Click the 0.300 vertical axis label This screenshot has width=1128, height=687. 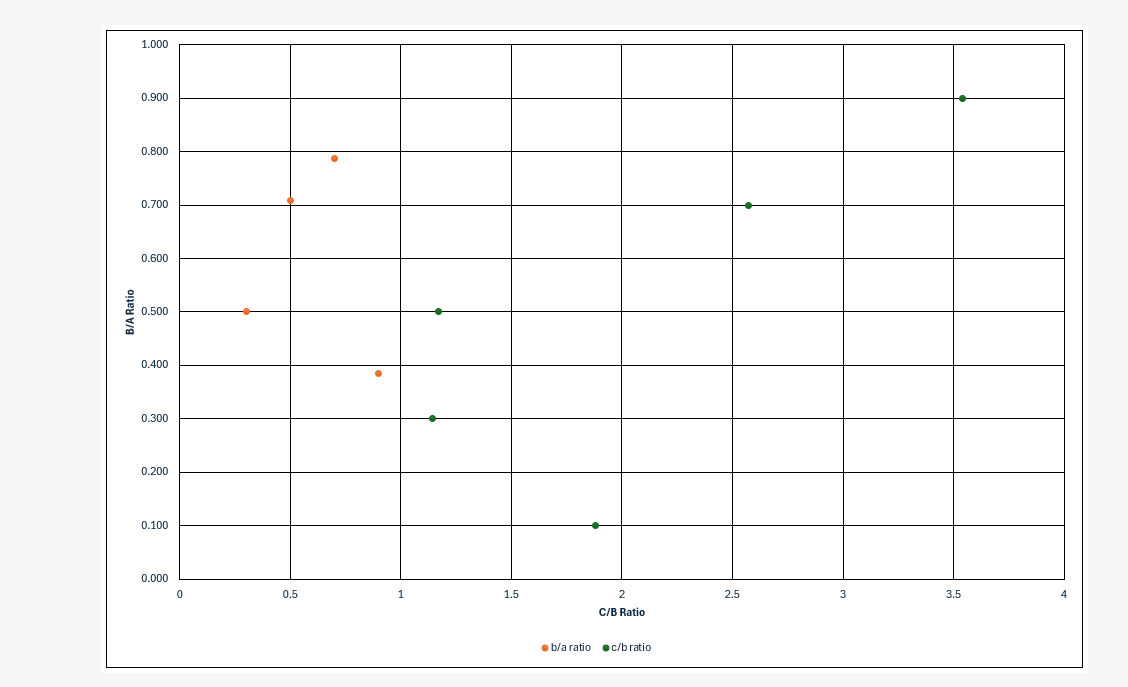pyautogui.click(x=155, y=419)
